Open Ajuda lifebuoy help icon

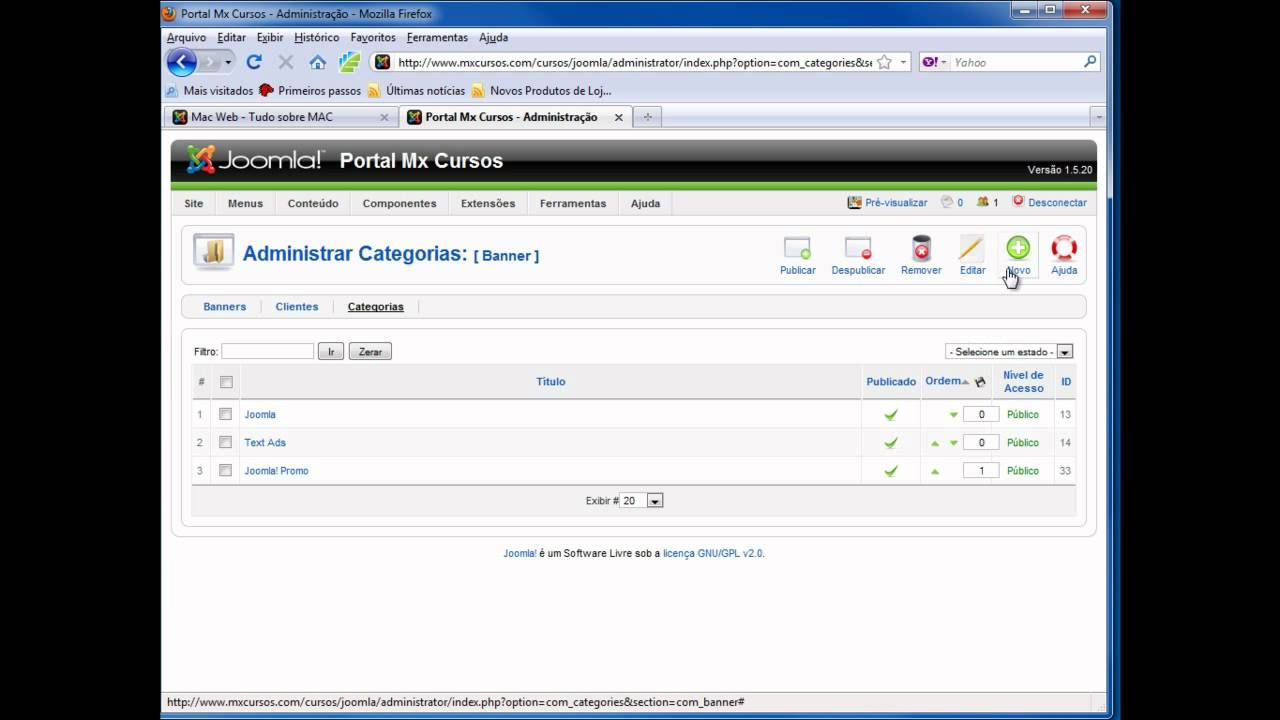pos(1064,249)
